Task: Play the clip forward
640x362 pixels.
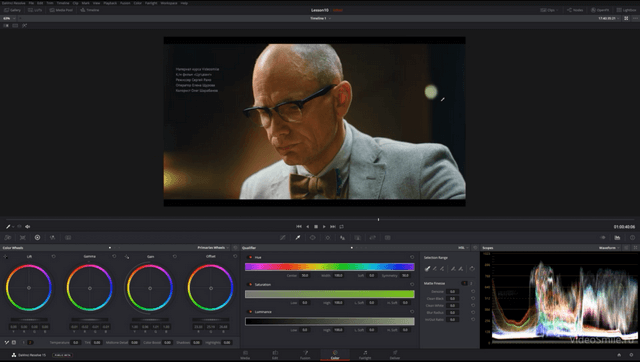Action: [x=324, y=227]
